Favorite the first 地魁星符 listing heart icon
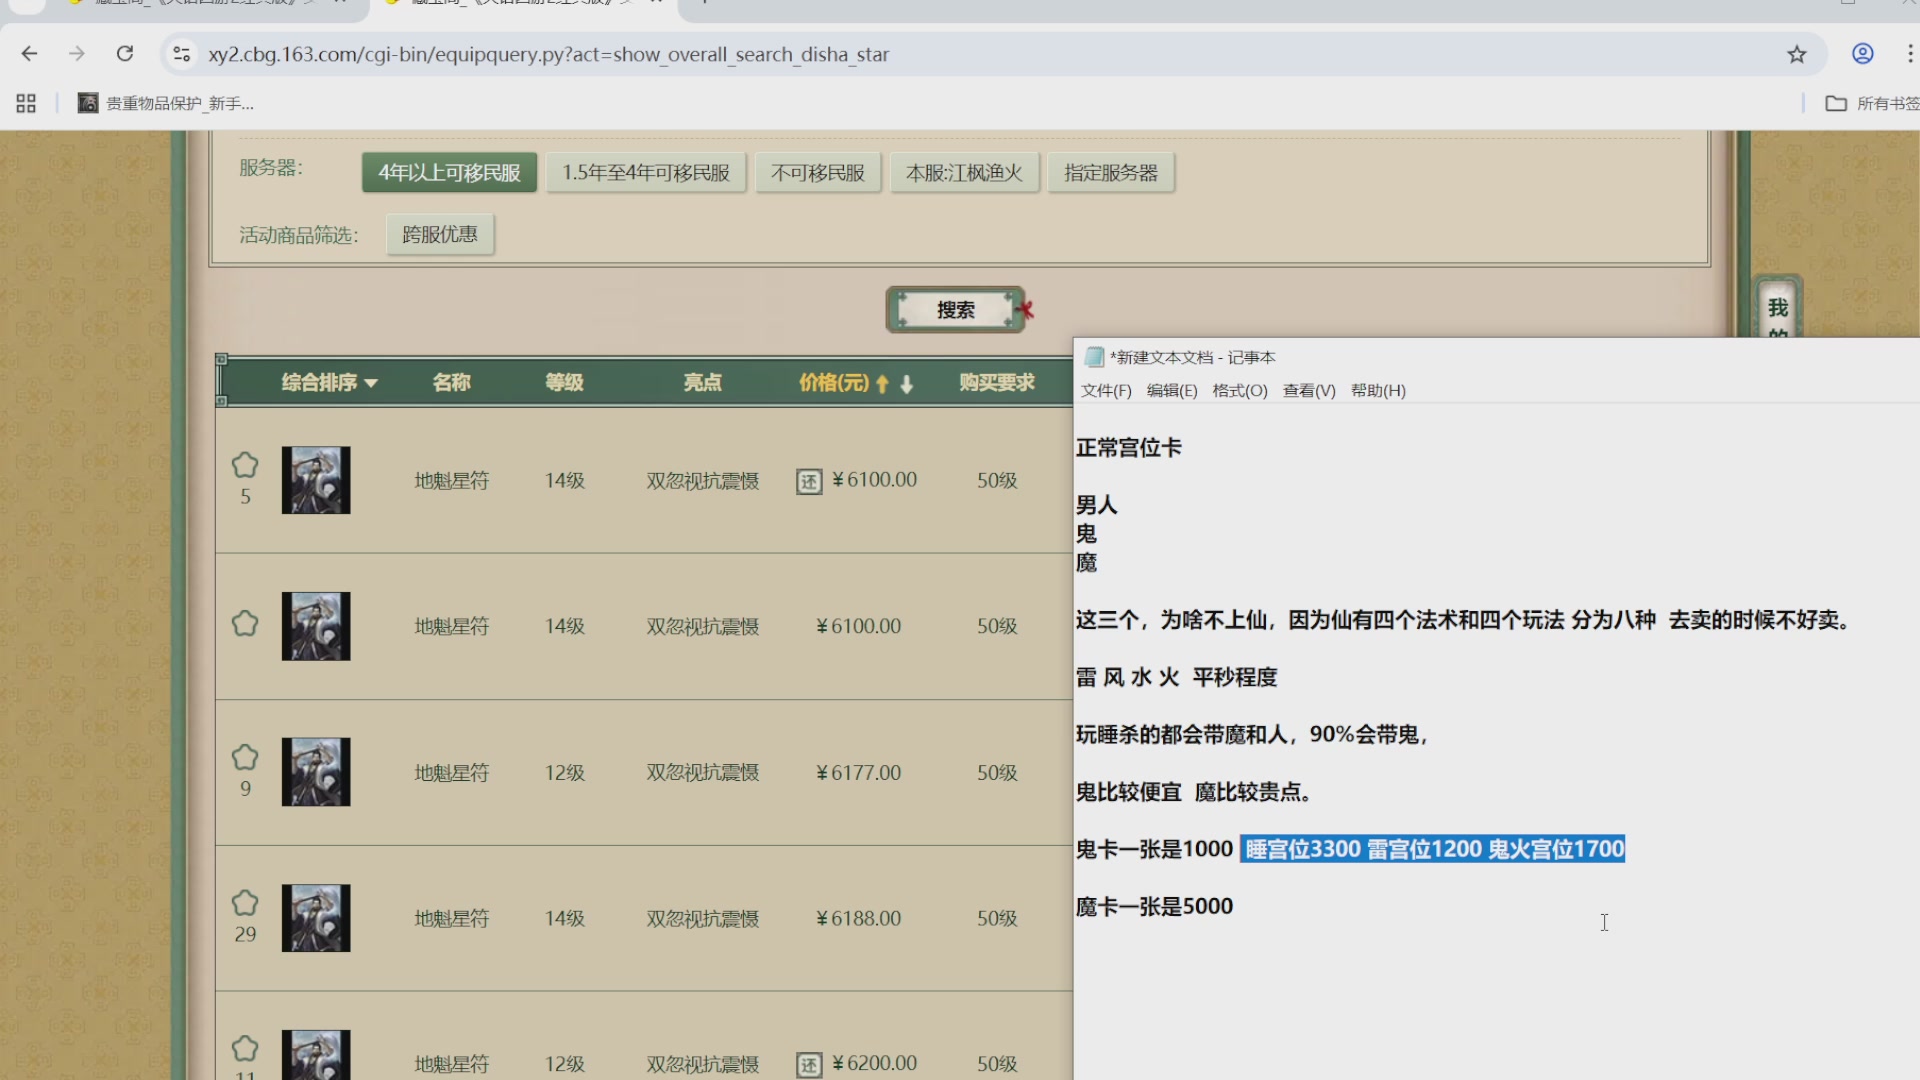1920x1080 pixels. point(245,465)
